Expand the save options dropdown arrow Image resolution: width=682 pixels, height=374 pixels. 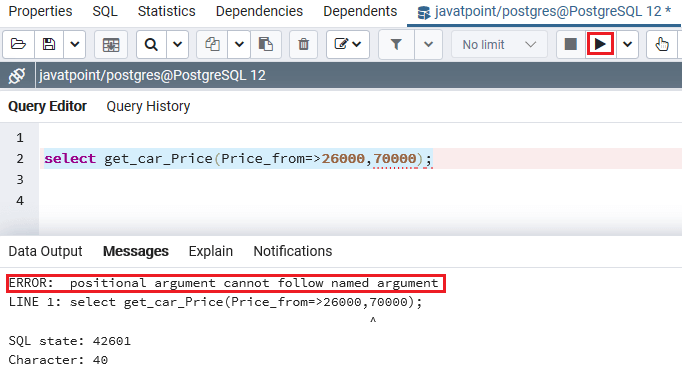pos(75,44)
